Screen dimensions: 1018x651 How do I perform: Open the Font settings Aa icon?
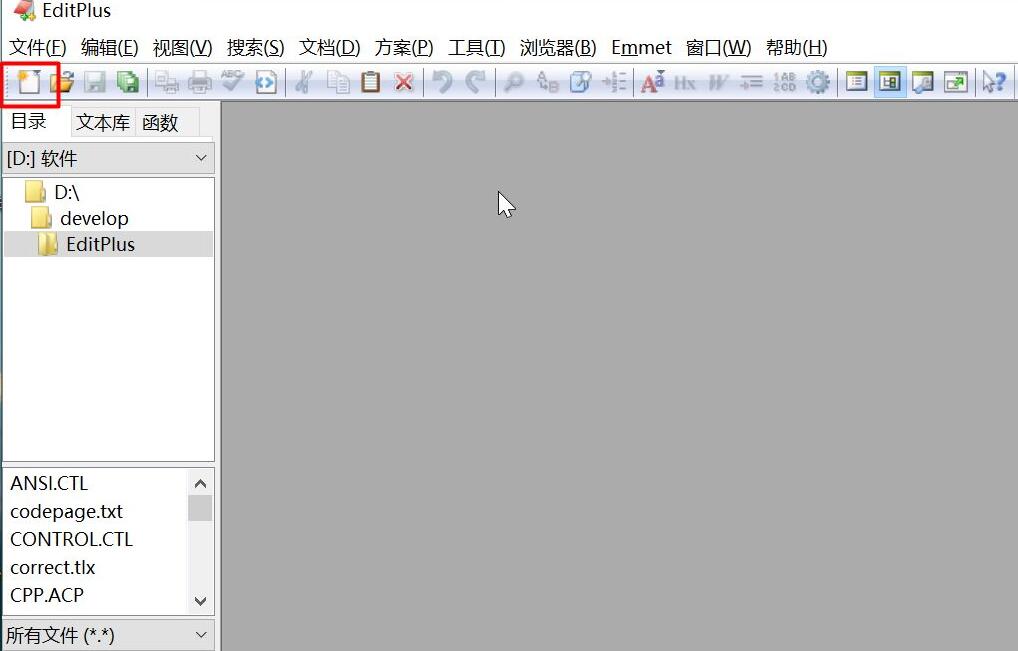tap(652, 82)
